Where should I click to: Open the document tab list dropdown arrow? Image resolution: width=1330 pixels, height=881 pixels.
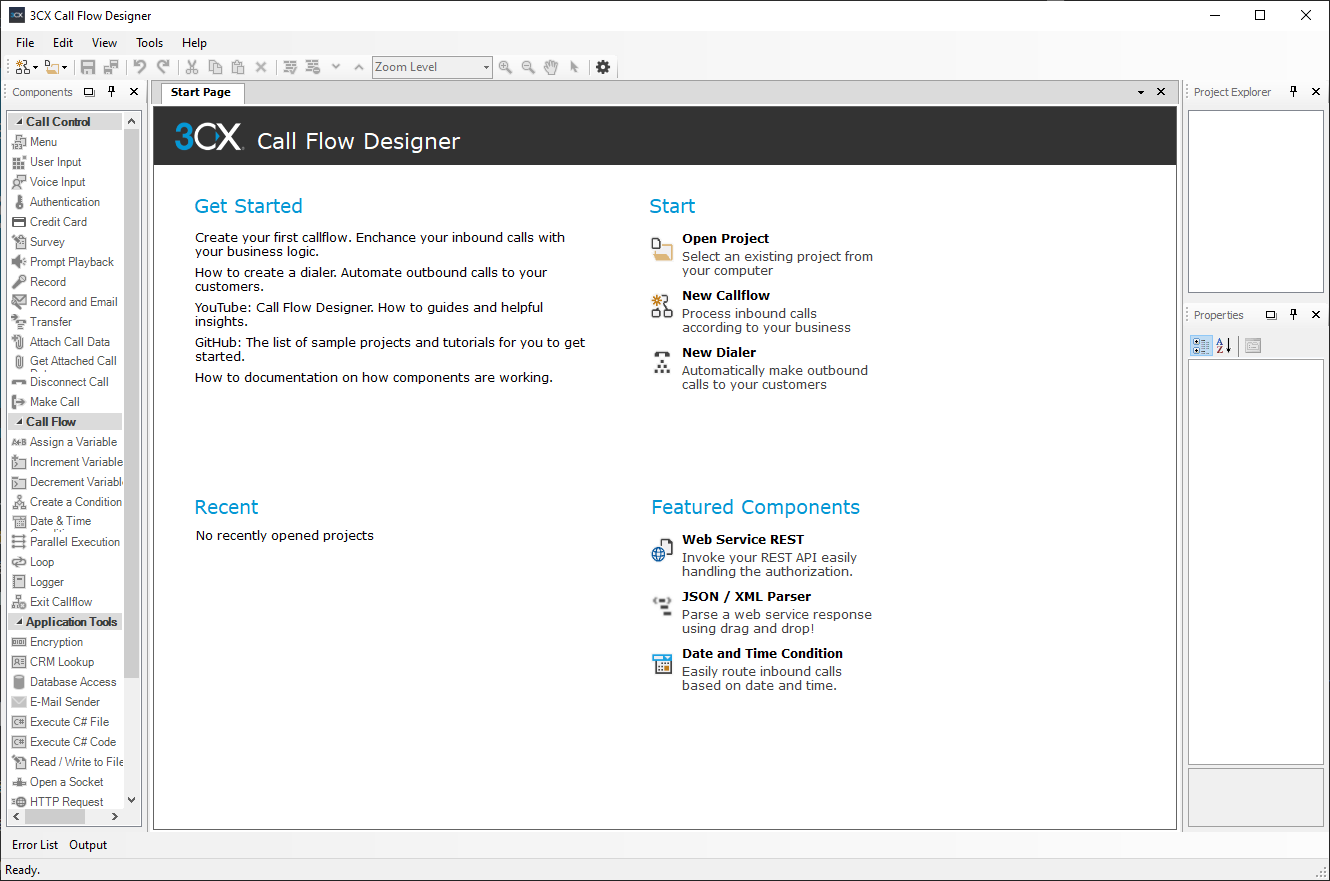pyautogui.click(x=1141, y=92)
